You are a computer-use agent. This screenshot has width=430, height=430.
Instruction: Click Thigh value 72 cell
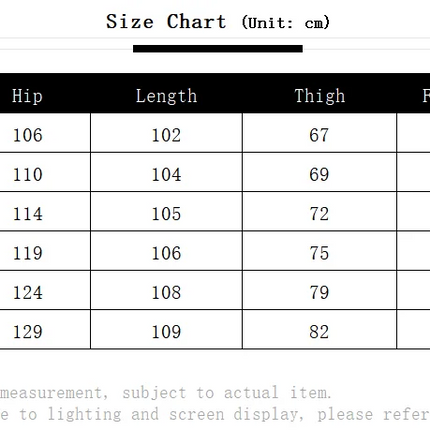tap(319, 211)
